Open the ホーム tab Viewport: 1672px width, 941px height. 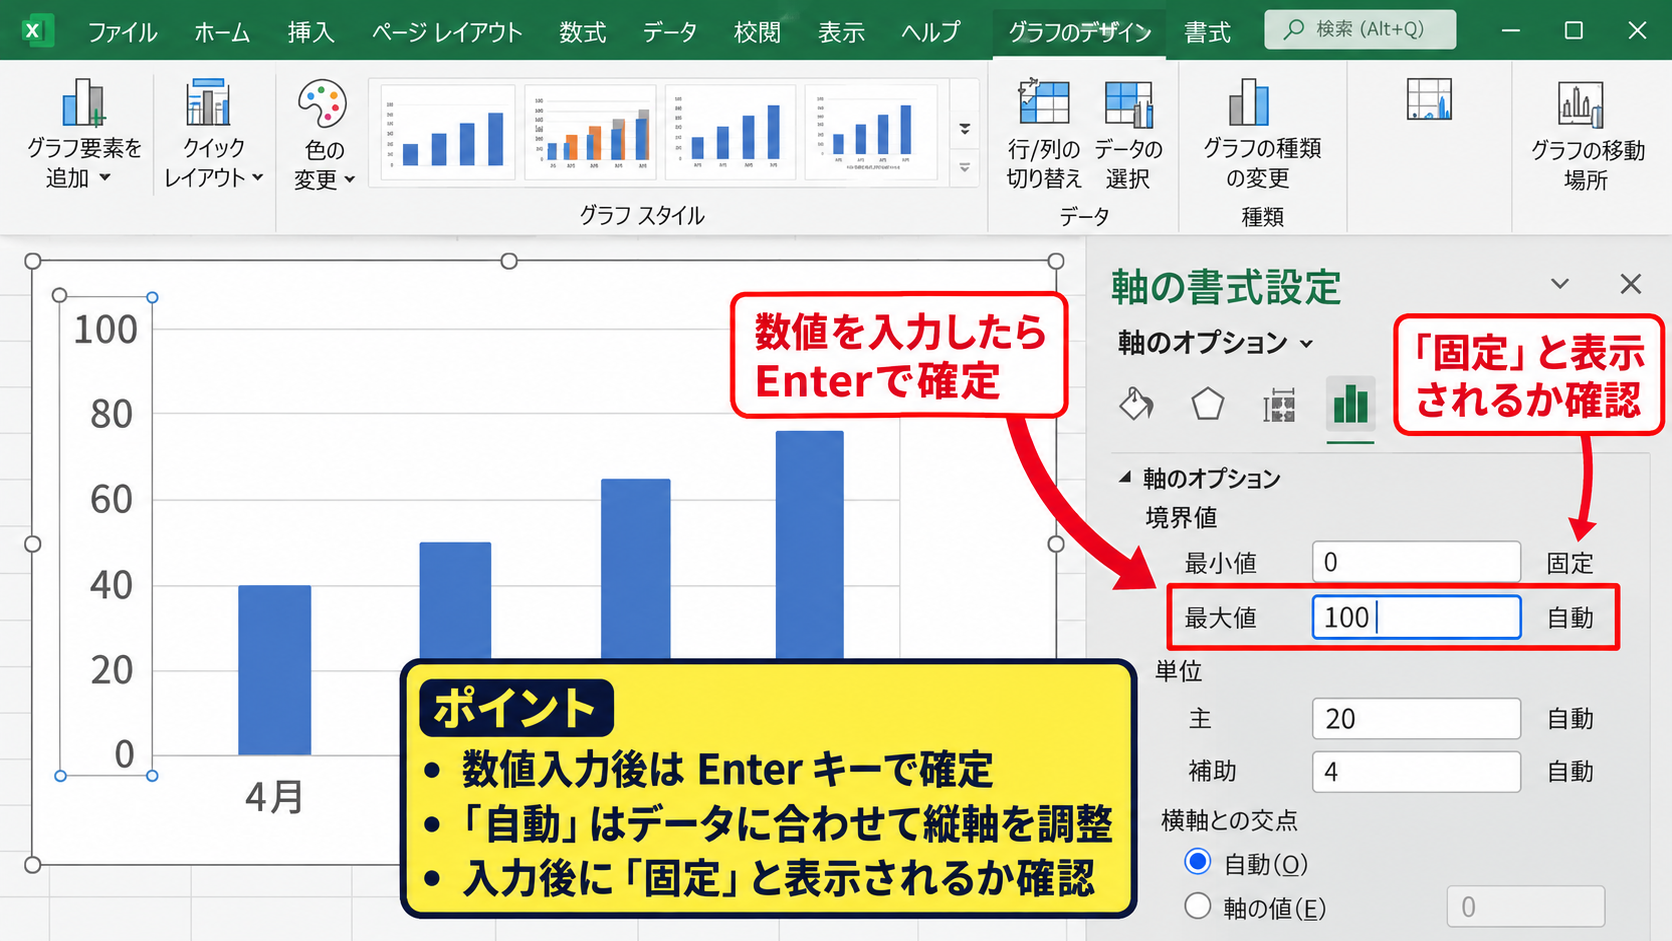point(222,32)
